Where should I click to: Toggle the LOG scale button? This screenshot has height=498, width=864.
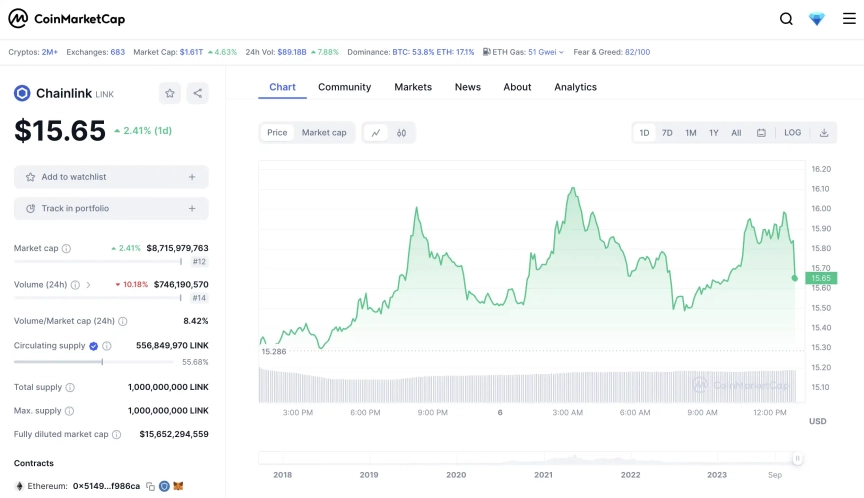pos(792,132)
